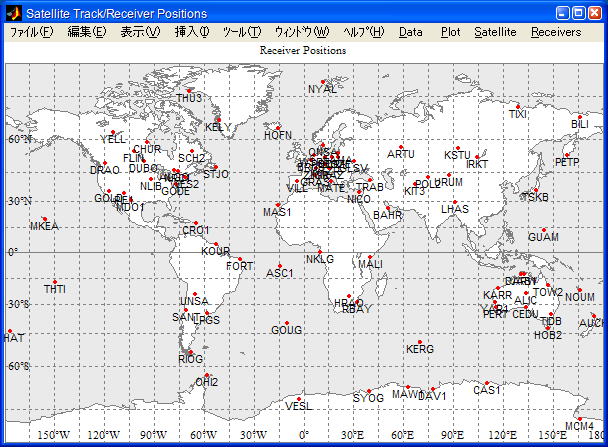Open the Receivers menu
Viewport: 608px width, 447px height.
[x=555, y=32]
